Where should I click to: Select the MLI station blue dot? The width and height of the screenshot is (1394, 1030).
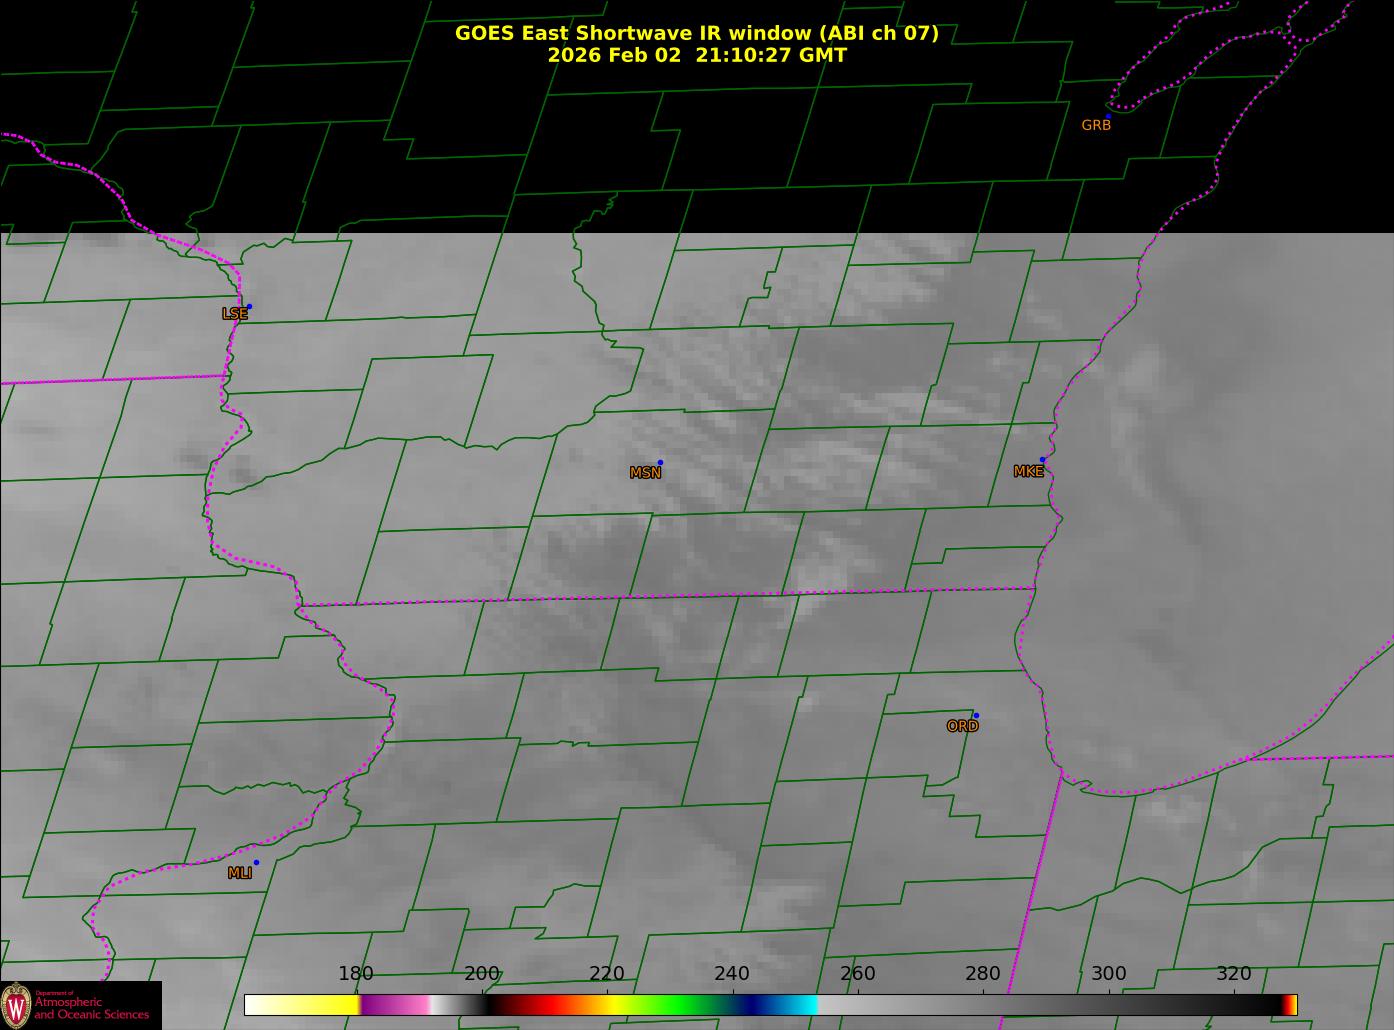click(256, 862)
